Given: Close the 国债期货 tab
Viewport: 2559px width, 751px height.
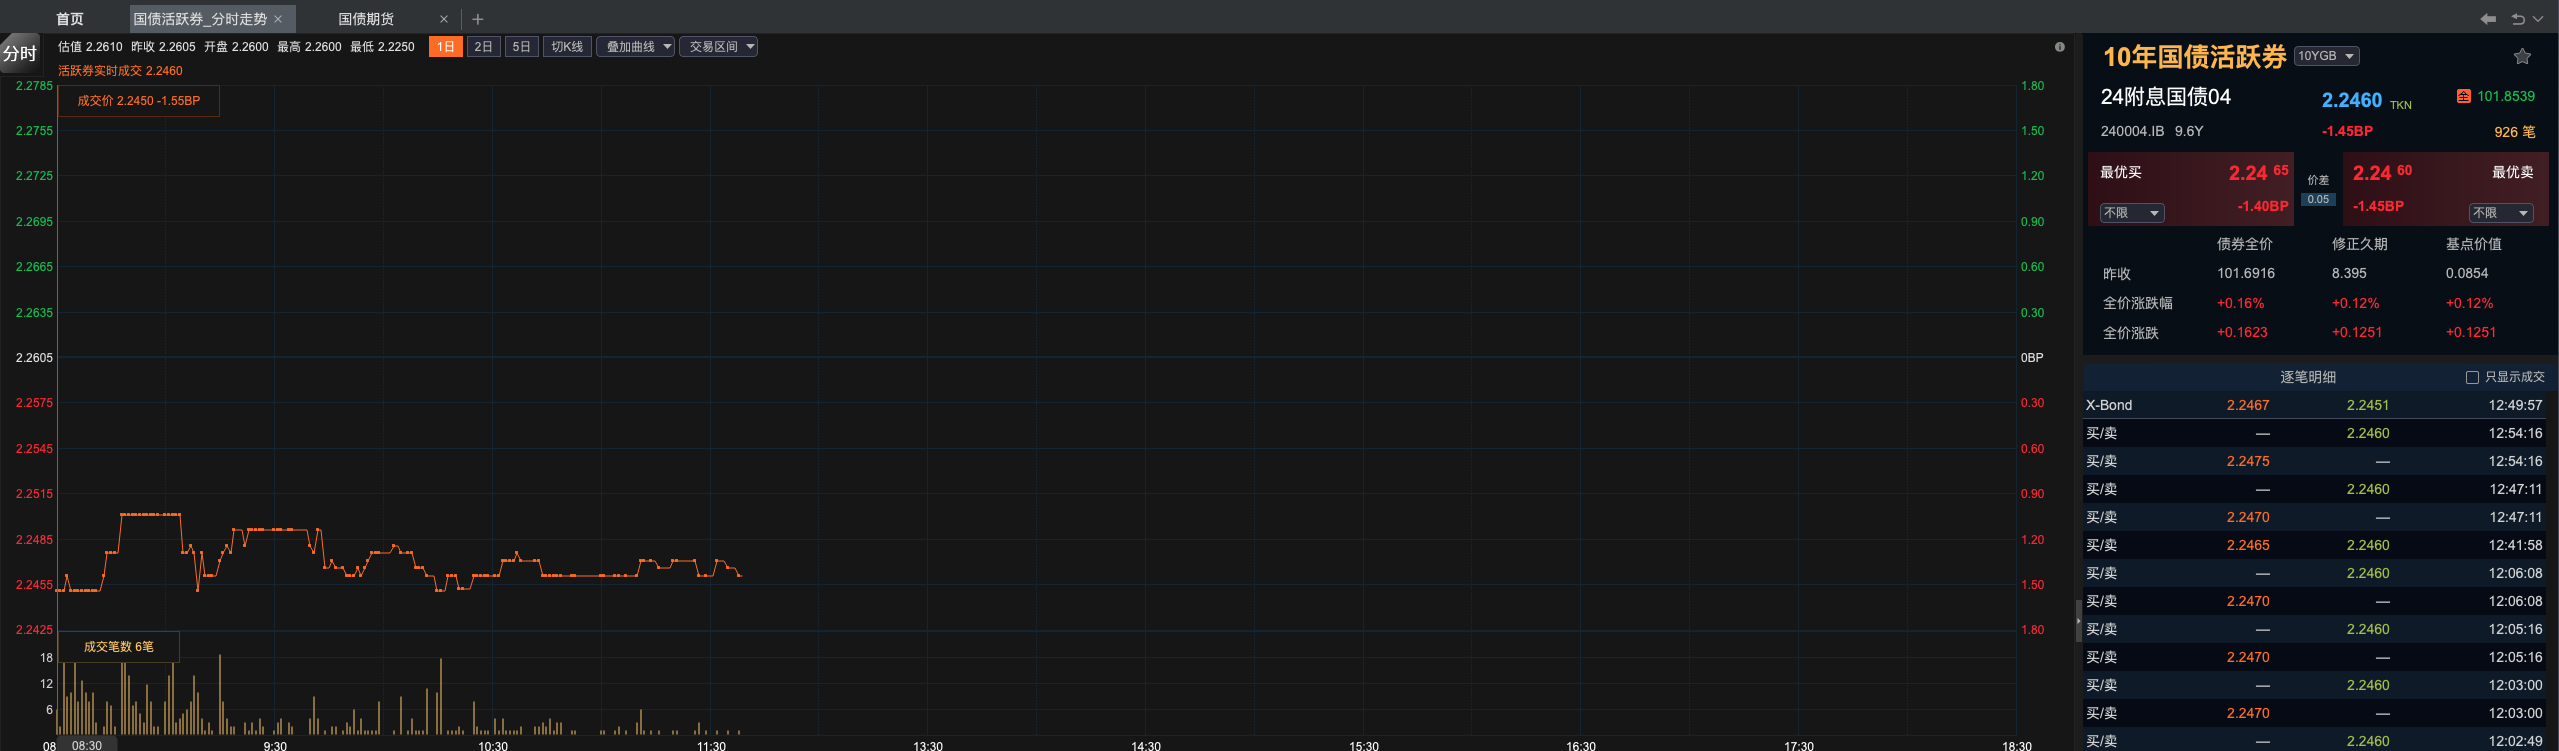Looking at the screenshot, I should tap(444, 19).
